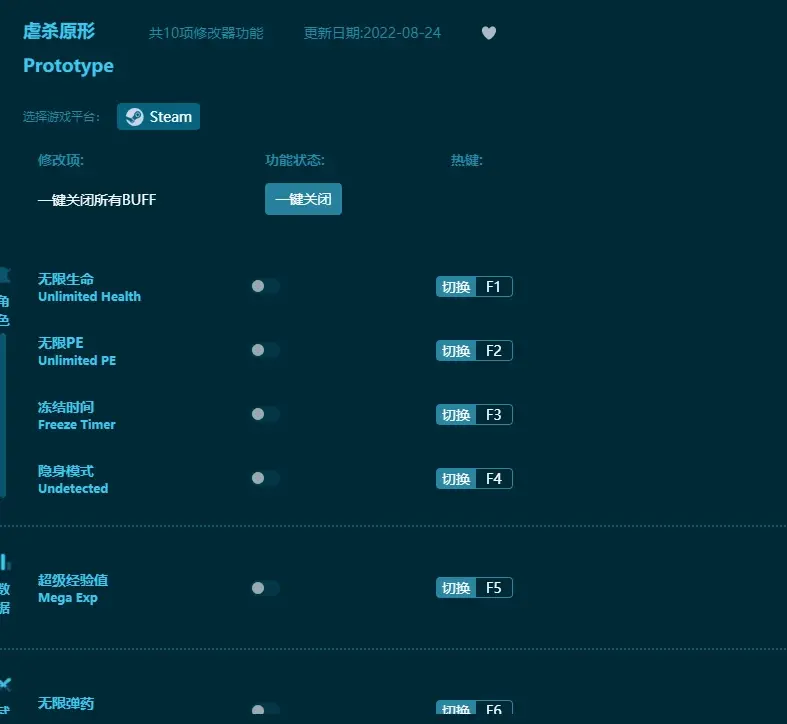787x724 pixels.
Task: Click the 热键 column header
Action: coord(466,160)
